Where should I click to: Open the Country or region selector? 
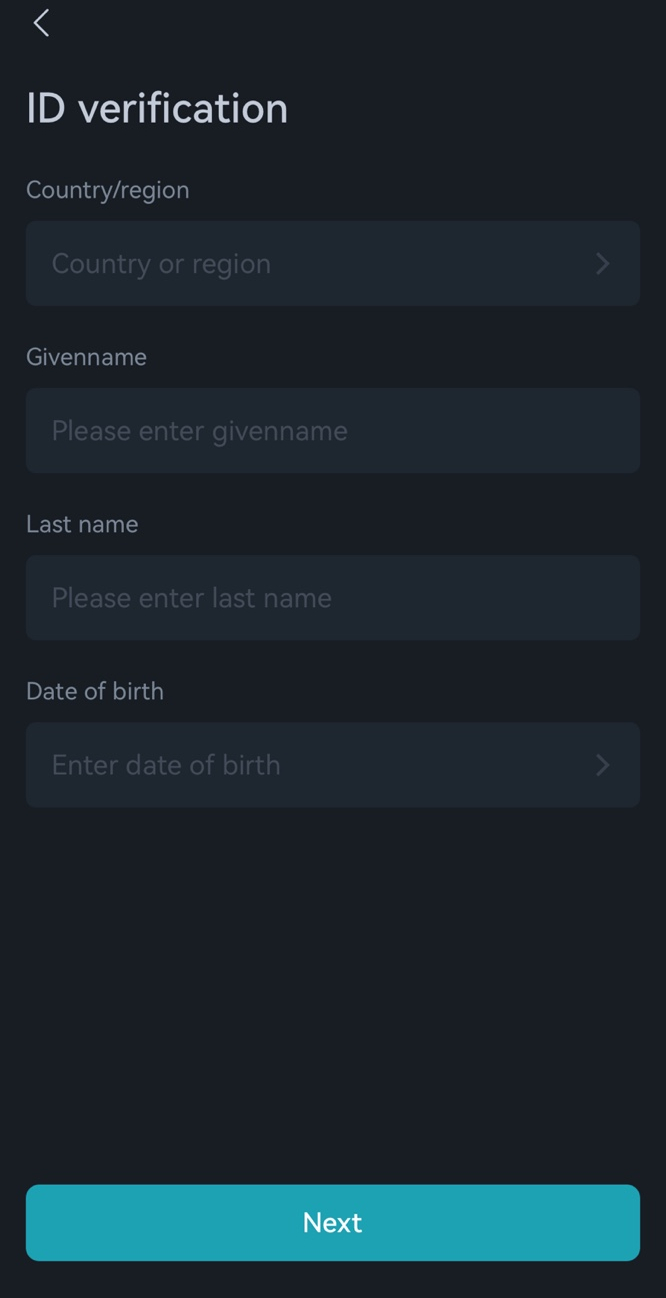(x=333, y=263)
